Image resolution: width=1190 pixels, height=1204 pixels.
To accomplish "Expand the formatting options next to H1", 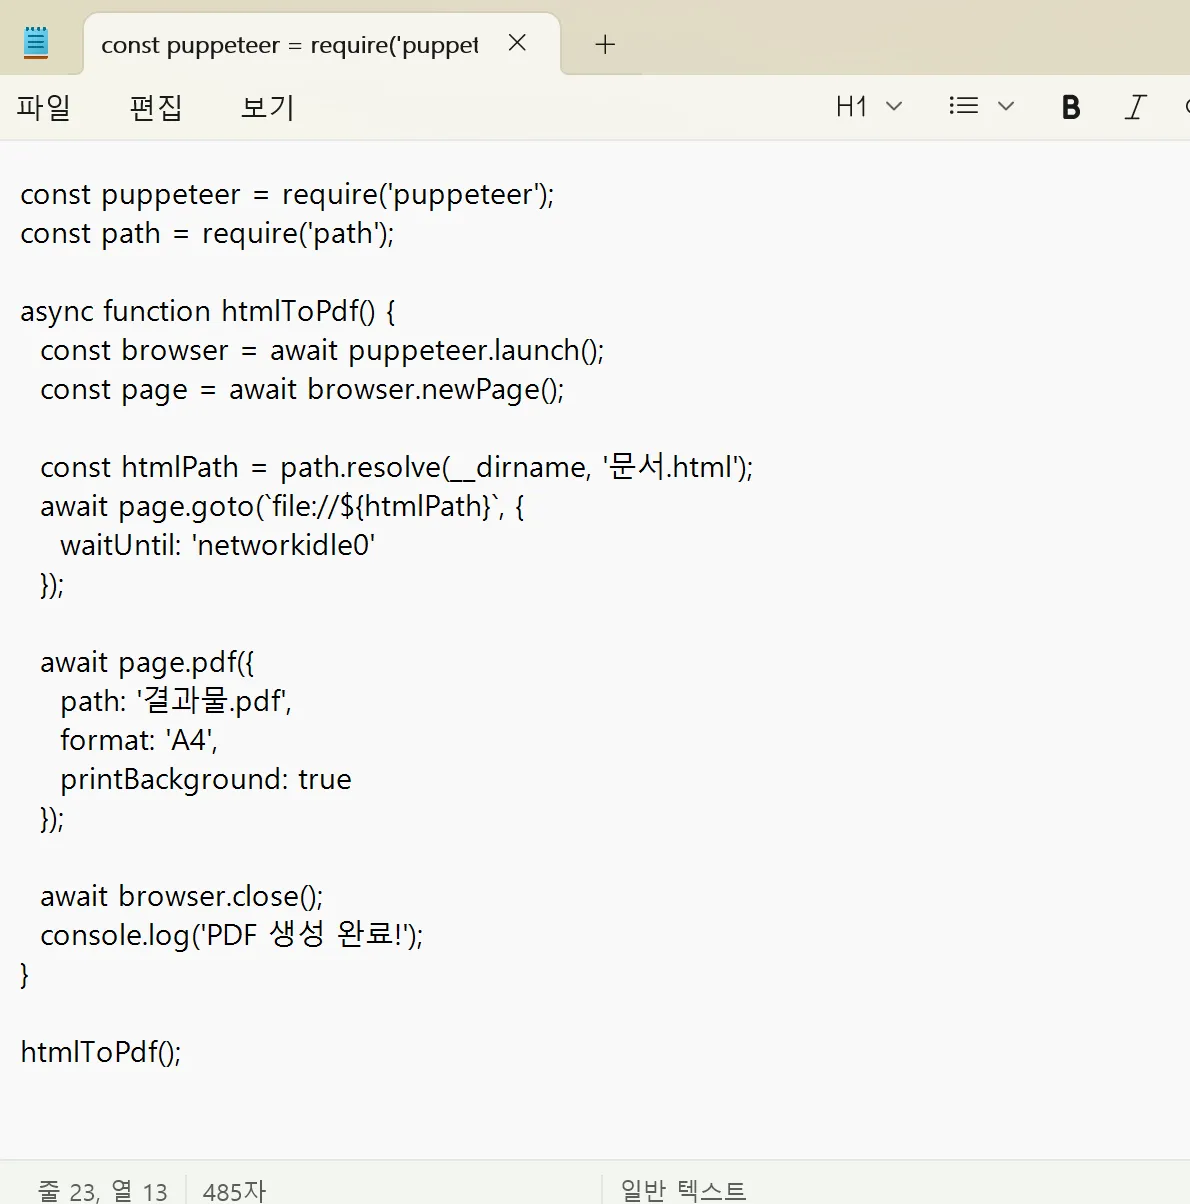I will coord(895,106).
